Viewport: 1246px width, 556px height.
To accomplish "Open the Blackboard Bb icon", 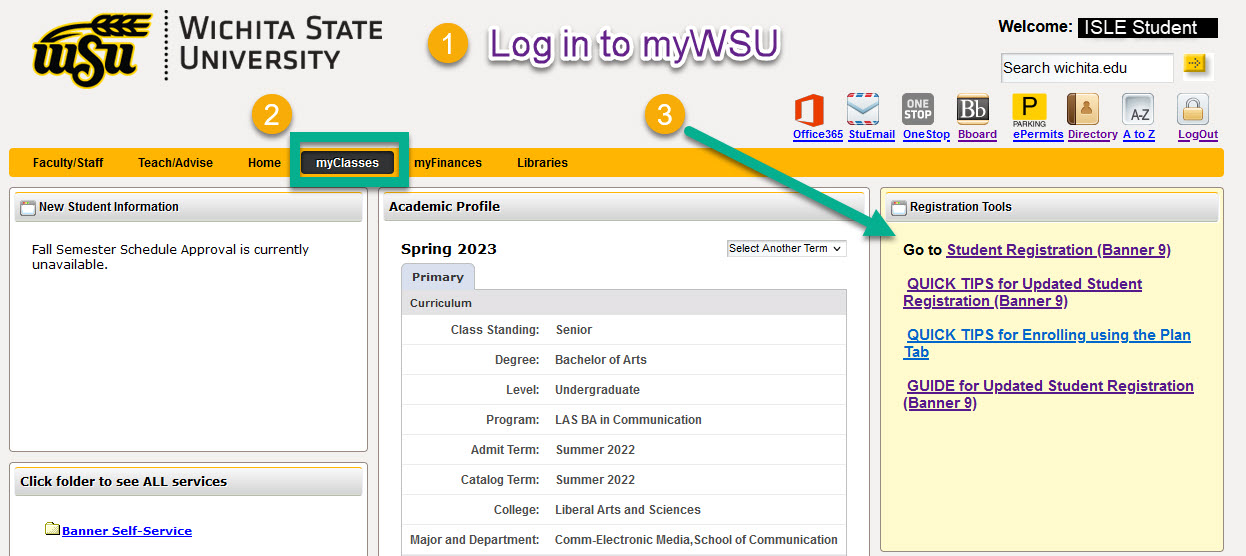I will (x=972, y=110).
